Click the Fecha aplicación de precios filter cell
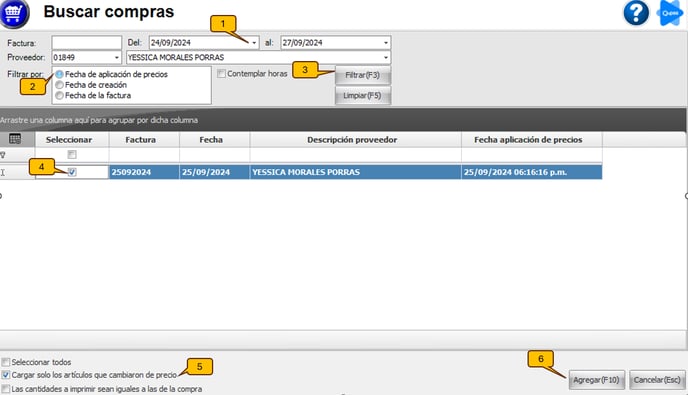Image resolution: width=688 pixels, height=395 pixels. tap(532, 155)
